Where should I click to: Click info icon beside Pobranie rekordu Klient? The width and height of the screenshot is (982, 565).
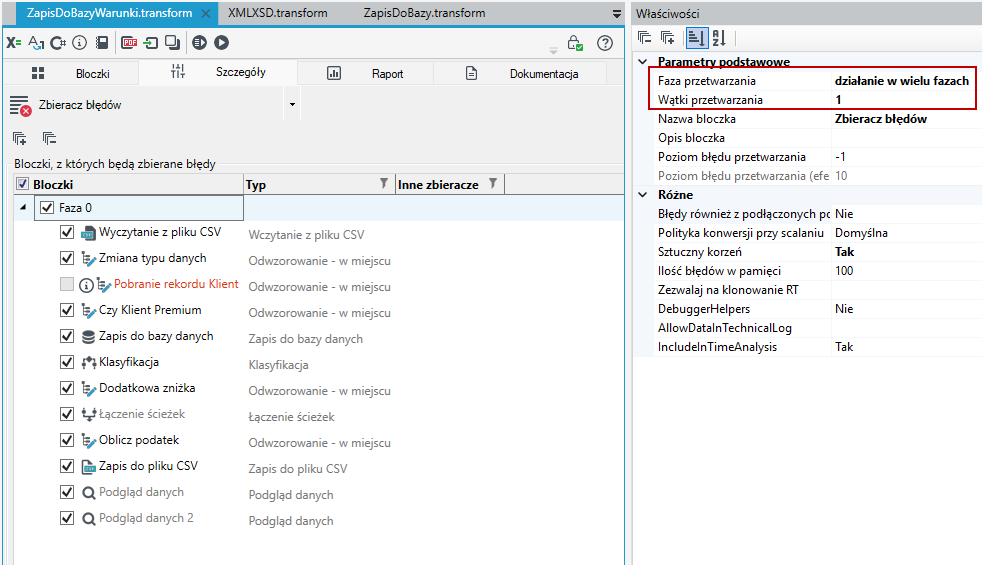pos(86,286)
